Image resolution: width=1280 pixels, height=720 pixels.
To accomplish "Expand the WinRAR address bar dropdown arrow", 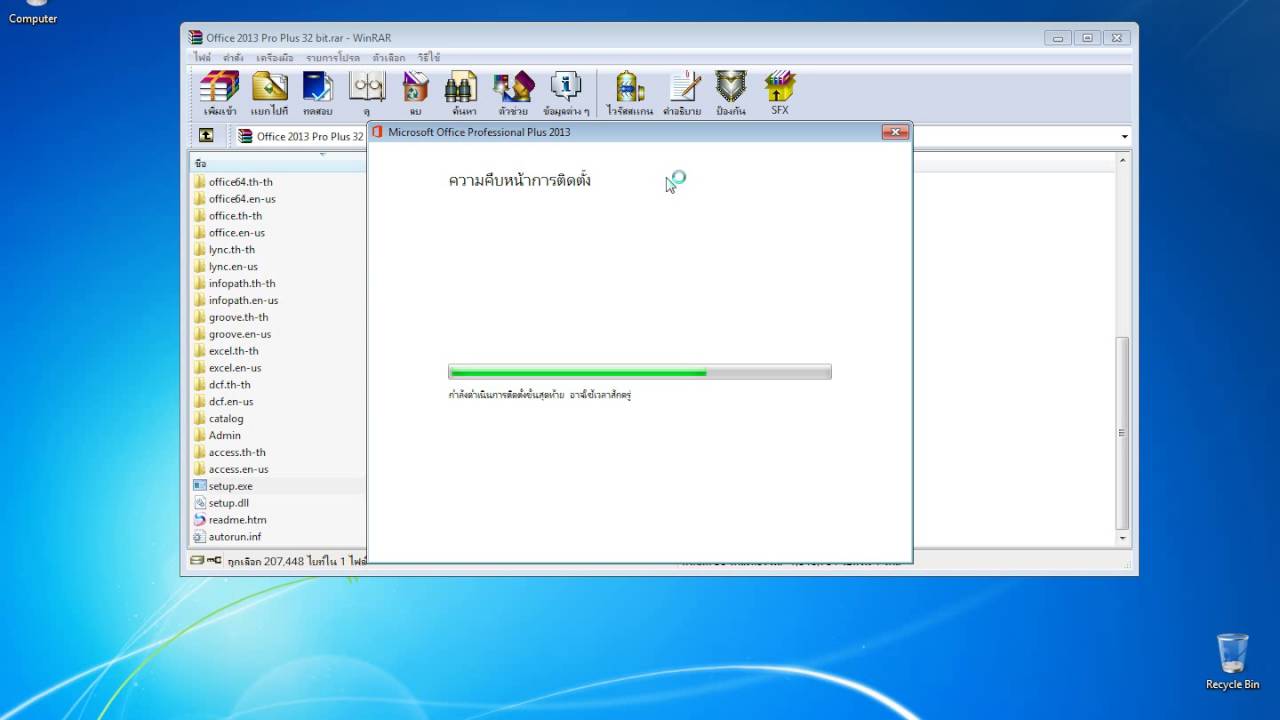I will [1125, 137].
